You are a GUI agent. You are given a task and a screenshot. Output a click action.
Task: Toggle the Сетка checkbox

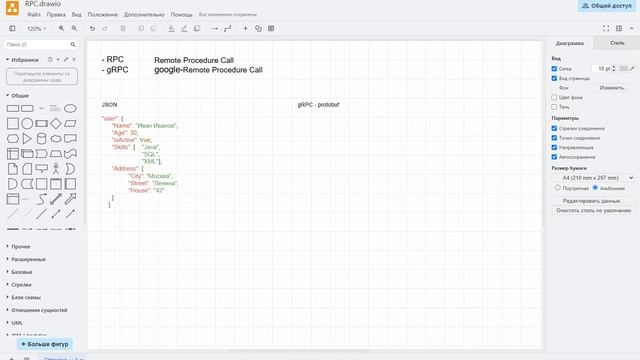(x=554, y=69)
